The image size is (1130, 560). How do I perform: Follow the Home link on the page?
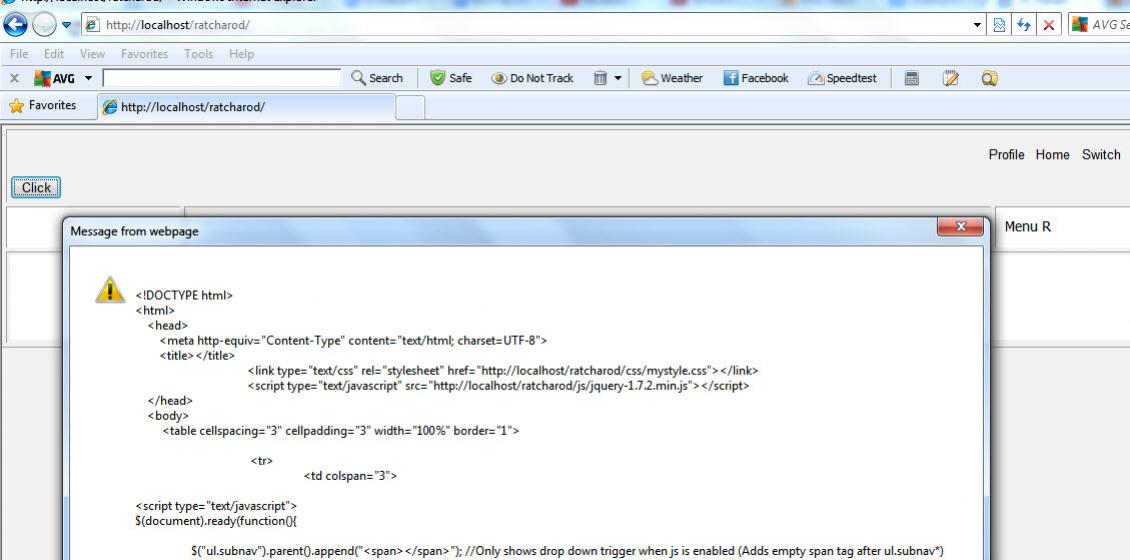pos(1052,154)
